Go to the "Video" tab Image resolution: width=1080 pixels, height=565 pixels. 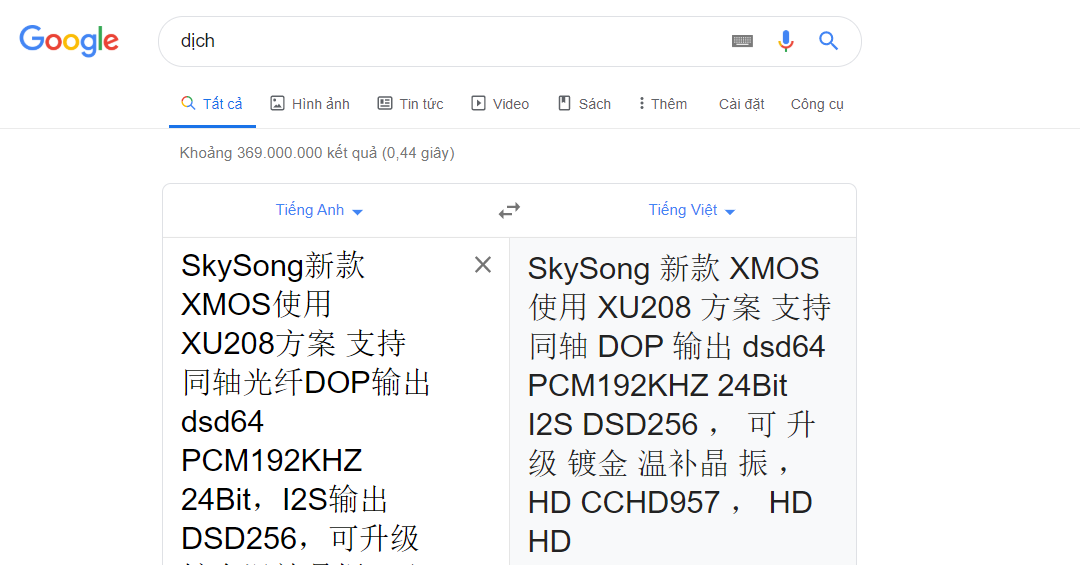pos(500,104)
